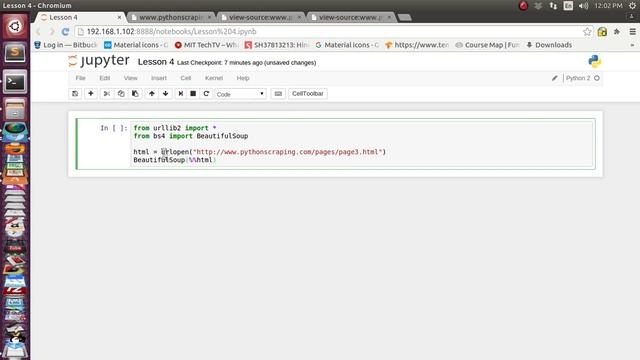The width and height of the screenshot is (640, 360).
Task: Open a new browser tab
Action: 404,17
